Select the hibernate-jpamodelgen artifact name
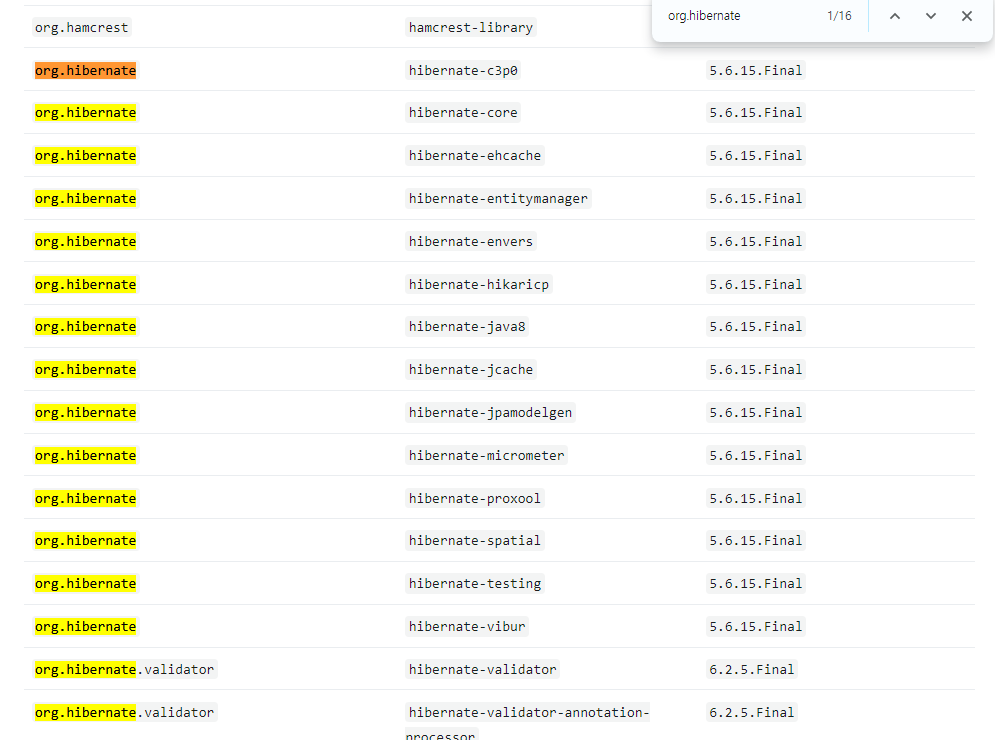Image resolution: width=995 pixels, height=740 pixels. click(491, 413)
